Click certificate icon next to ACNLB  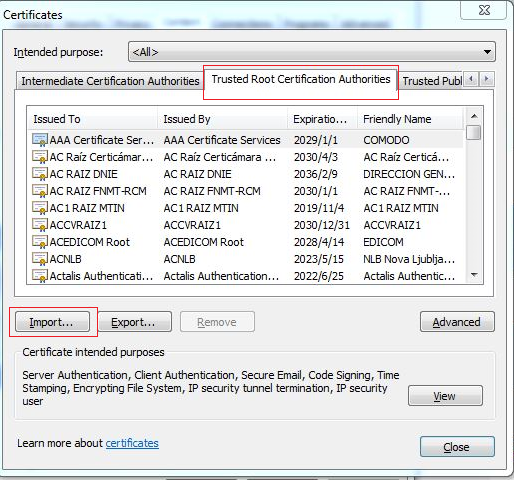click(x=40, y=259)
